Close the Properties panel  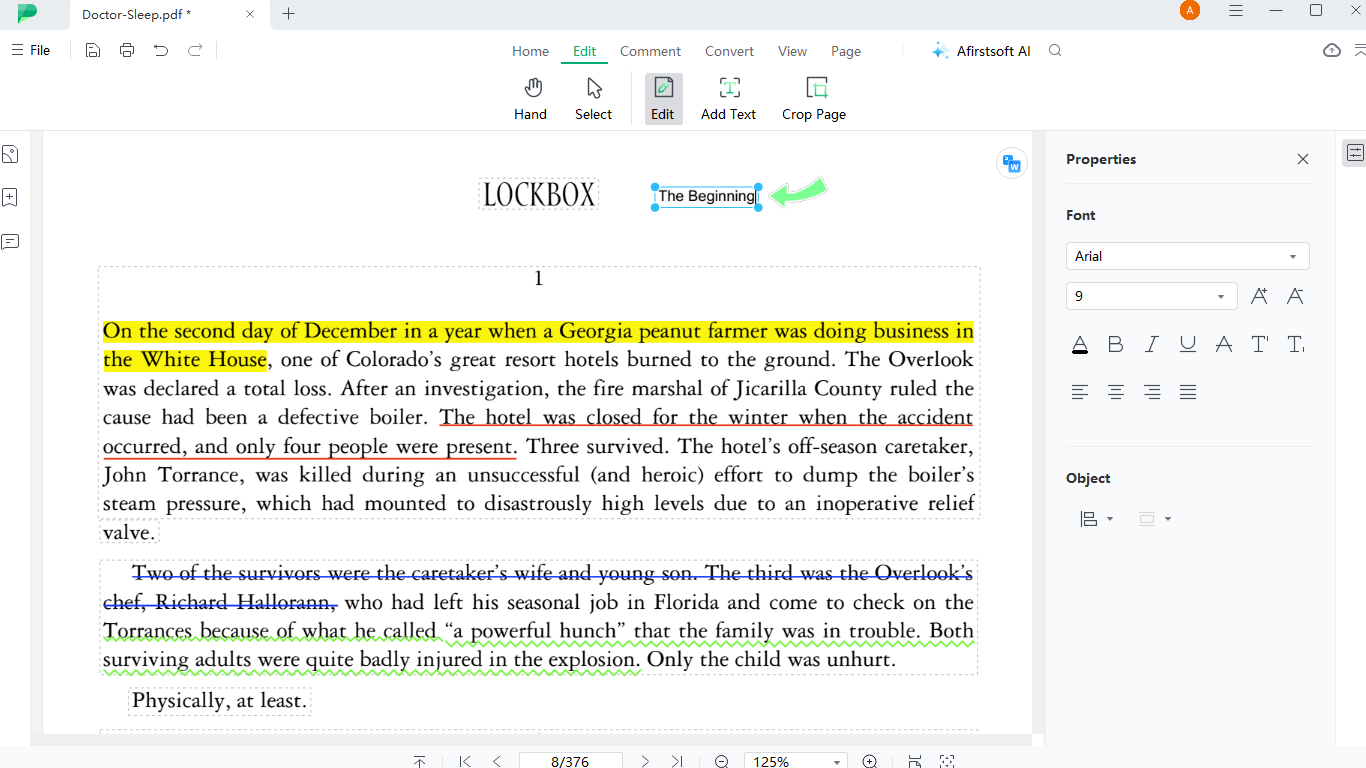coord(1303,159)
